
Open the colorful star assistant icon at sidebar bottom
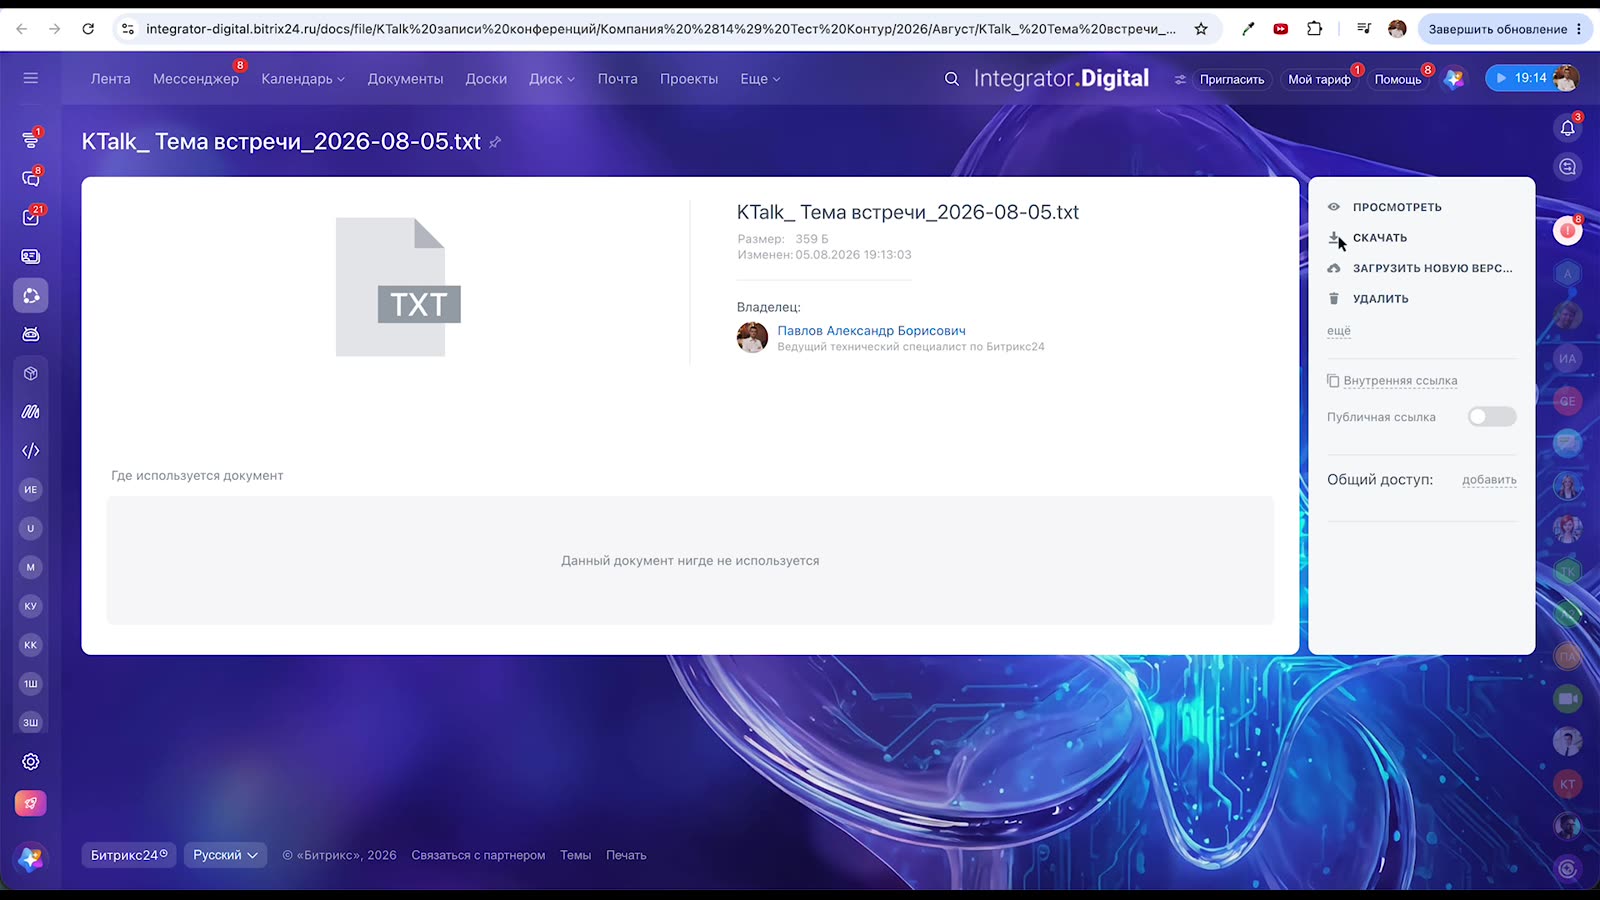31,858
